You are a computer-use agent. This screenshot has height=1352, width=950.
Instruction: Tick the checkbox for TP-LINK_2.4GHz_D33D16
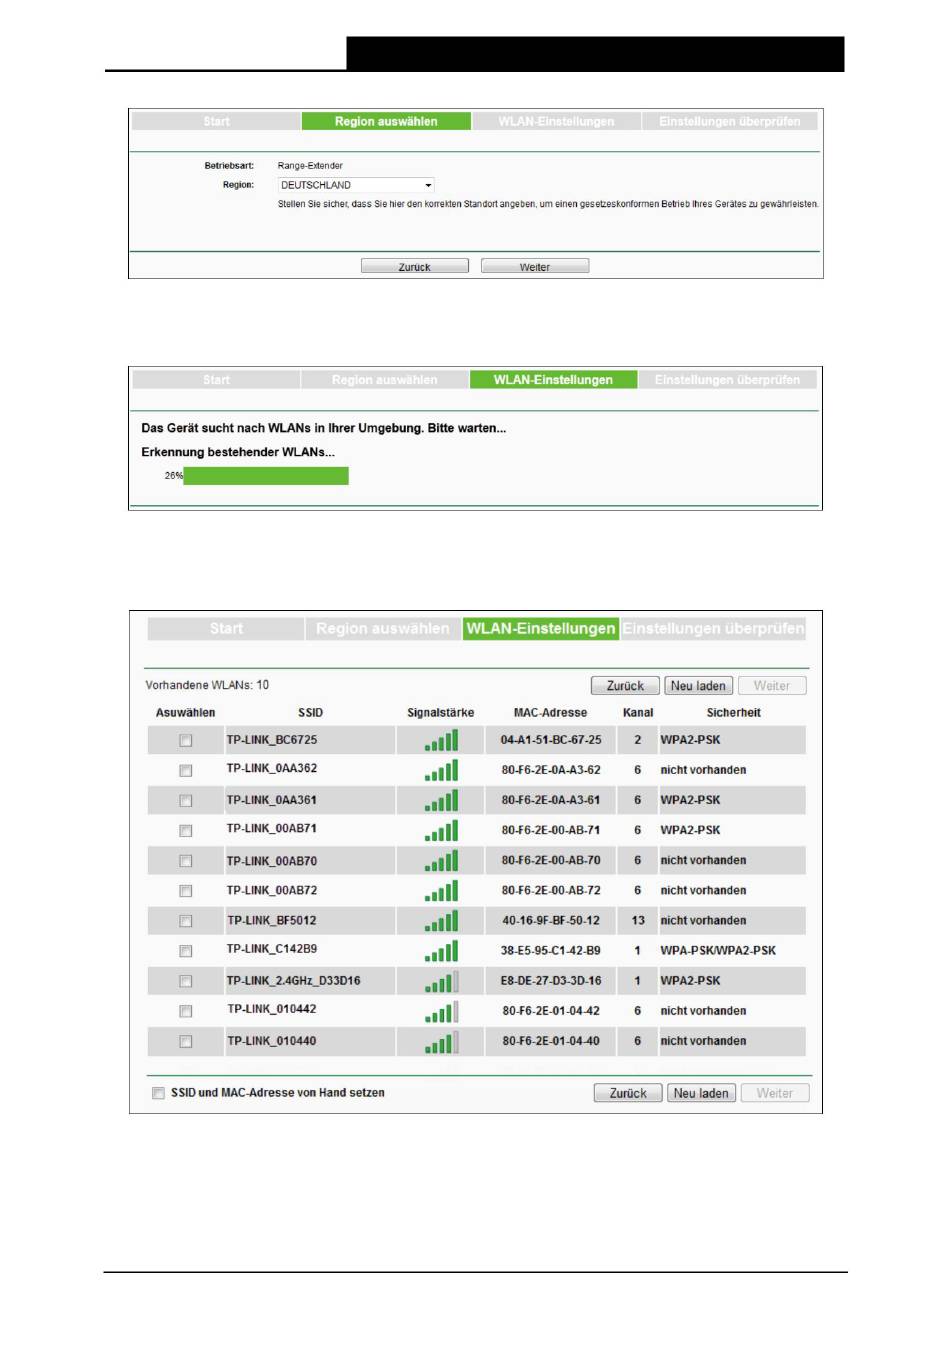(x=185, y=982)
